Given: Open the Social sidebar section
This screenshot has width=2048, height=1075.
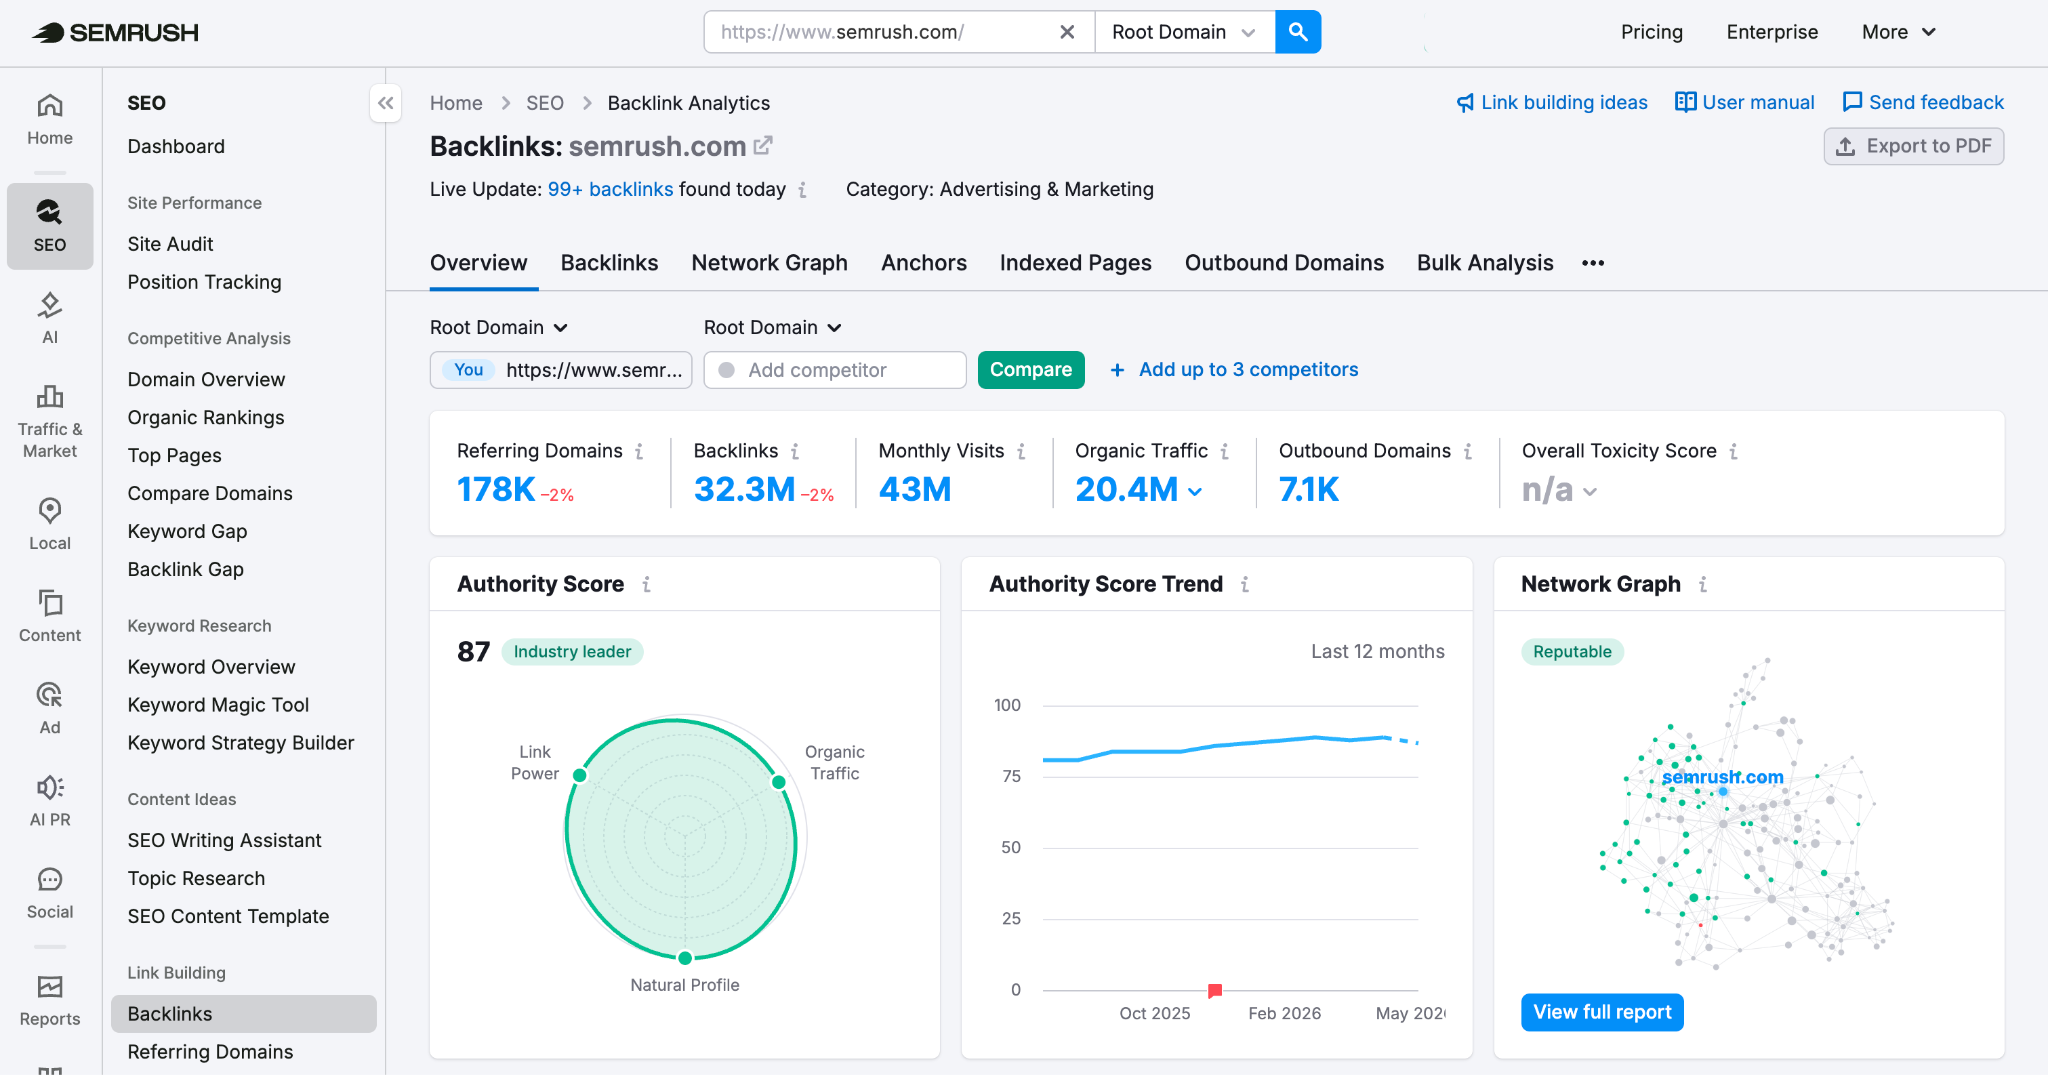Looking at the screenshot, I should tap(50, 892).
